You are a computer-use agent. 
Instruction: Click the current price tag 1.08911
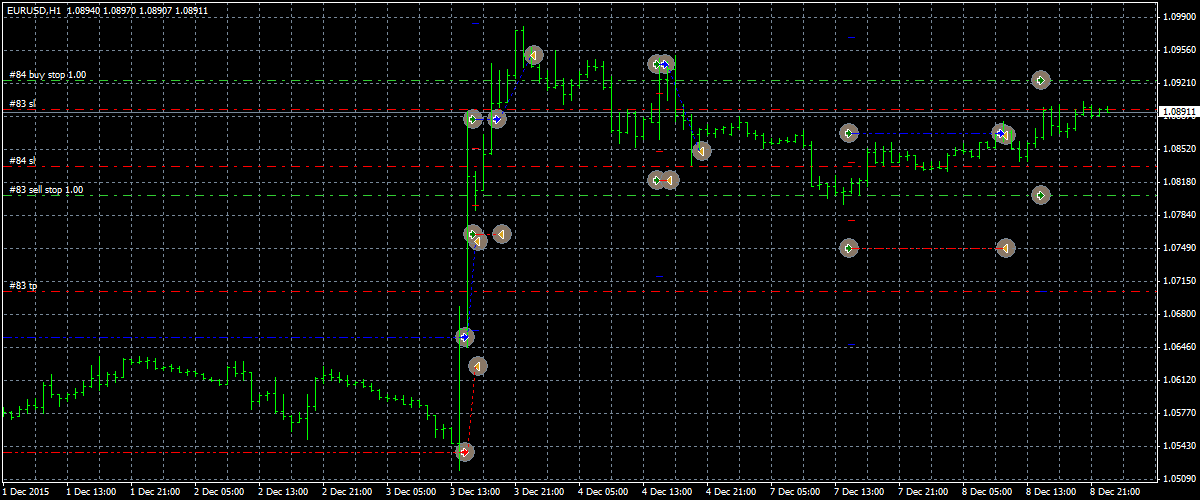[x=1176, y=113]
